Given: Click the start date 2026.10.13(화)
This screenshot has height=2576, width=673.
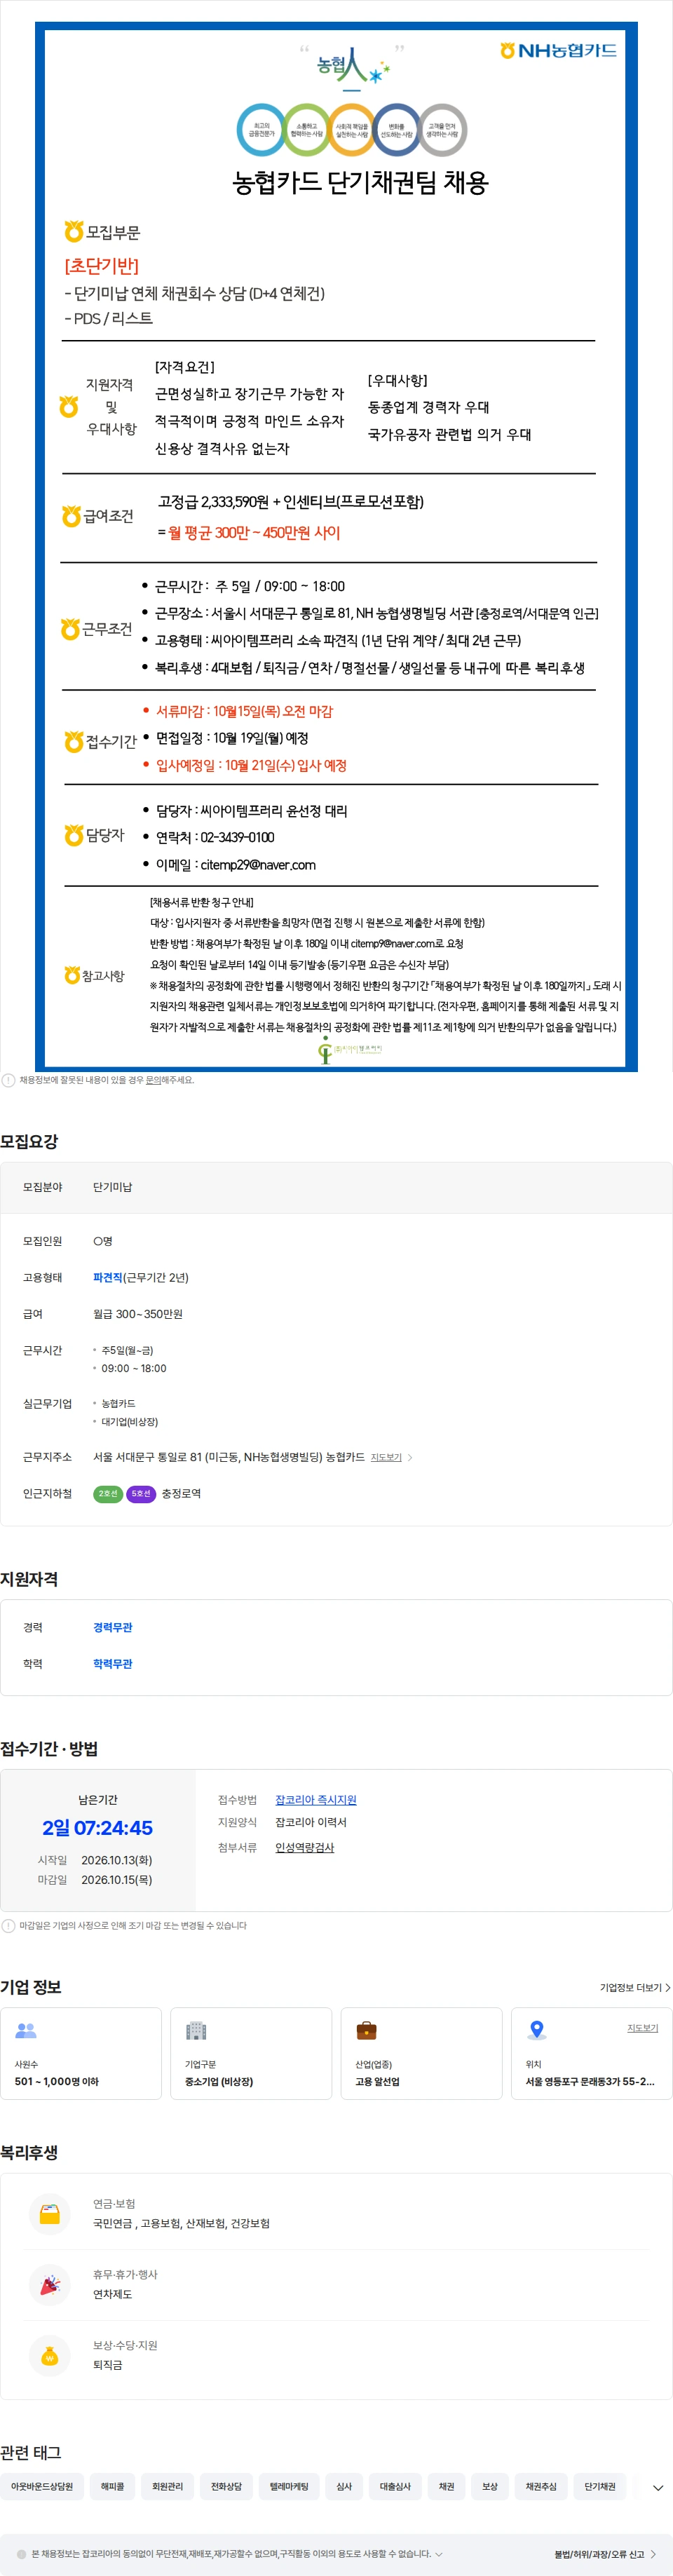Looking at the screenshot, I should (117, 1860).
